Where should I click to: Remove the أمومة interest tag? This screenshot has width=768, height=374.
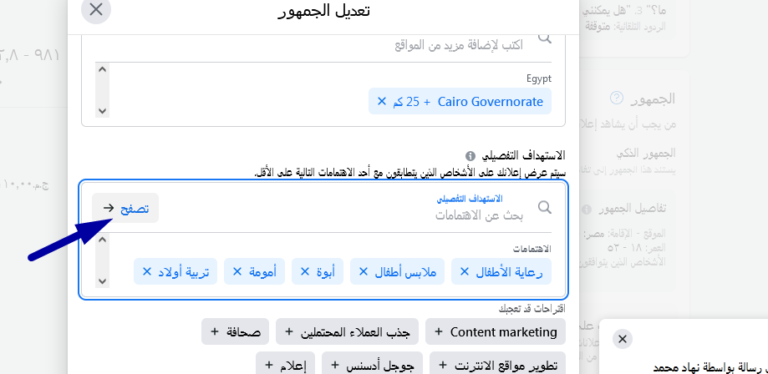(237, 271)
